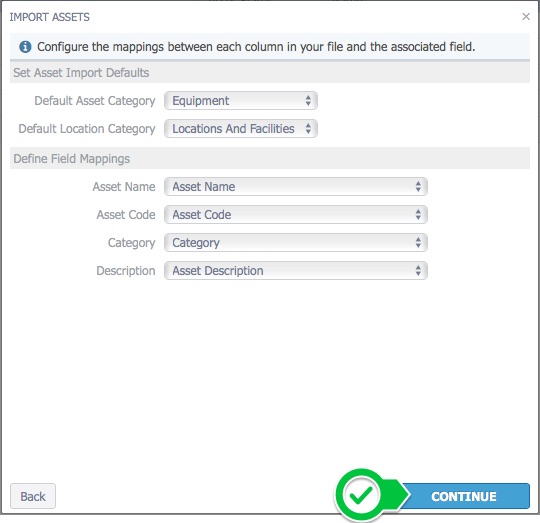Open the Category field mapping dropdown
This screenshot has height=523, width=540.
[296, 242]
